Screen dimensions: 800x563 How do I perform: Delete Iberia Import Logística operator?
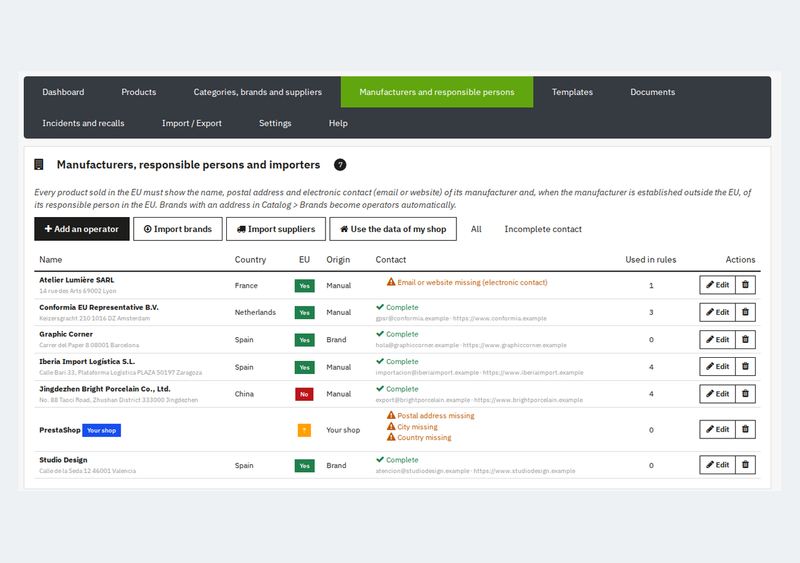(x=745, y=366)
